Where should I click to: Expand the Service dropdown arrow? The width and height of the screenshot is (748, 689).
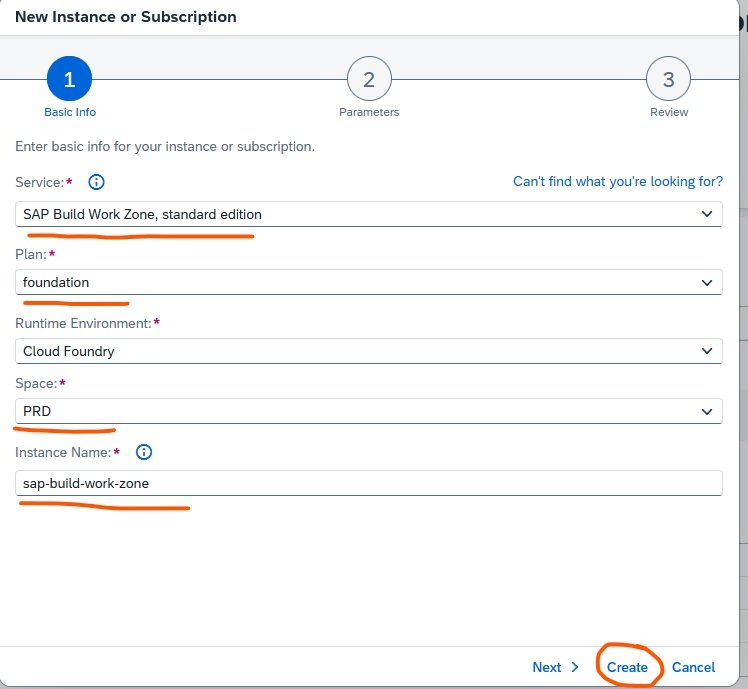pos(708,214)
